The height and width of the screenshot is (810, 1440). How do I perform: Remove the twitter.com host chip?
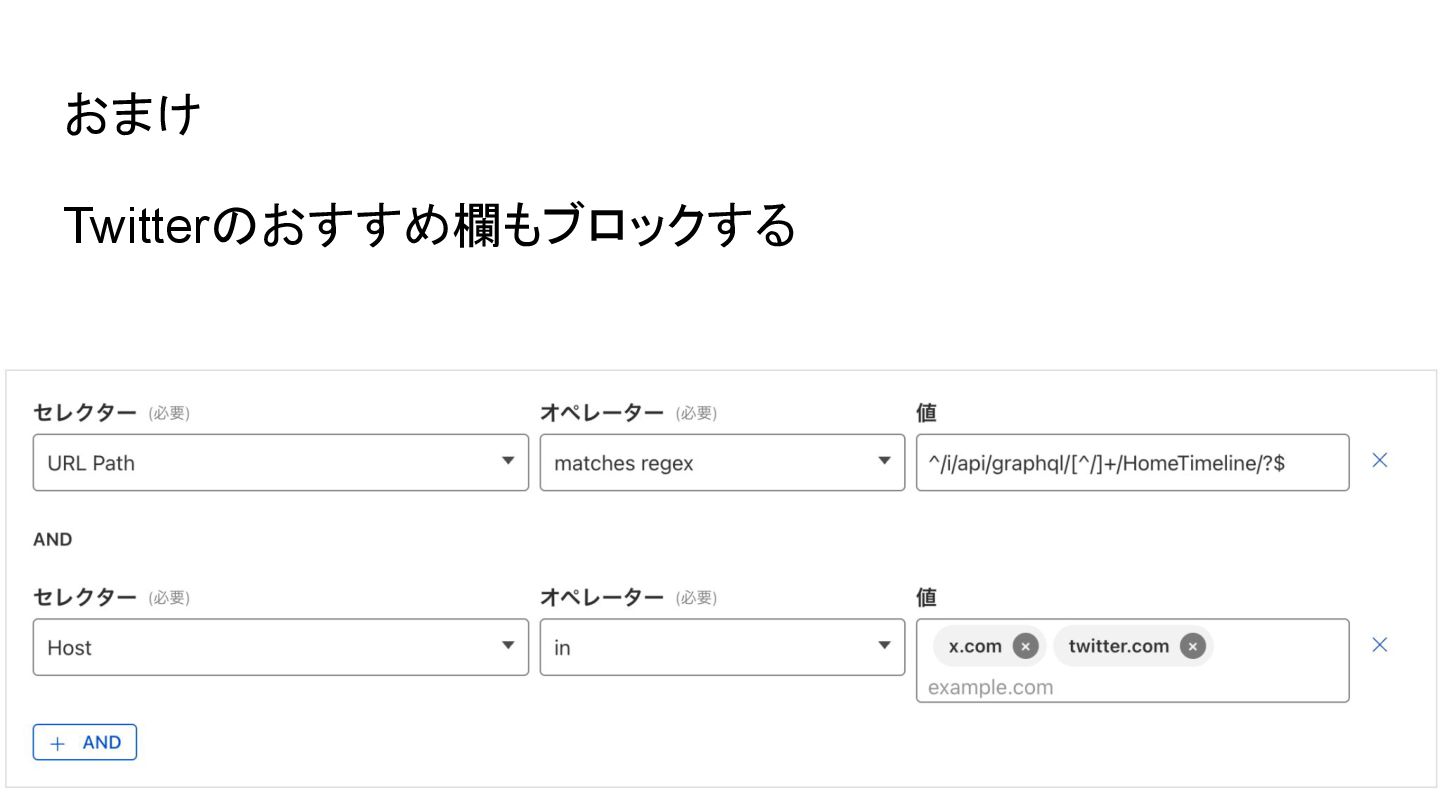pos(1192,646)
